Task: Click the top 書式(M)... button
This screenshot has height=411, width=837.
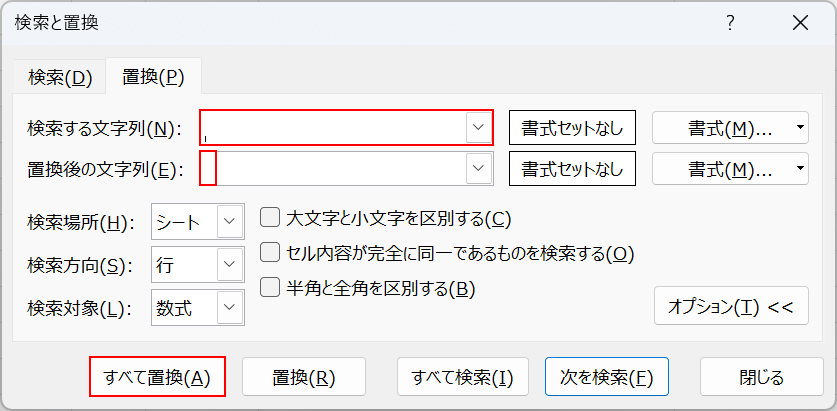Action: pyautogui.click(x=722, y=128)
